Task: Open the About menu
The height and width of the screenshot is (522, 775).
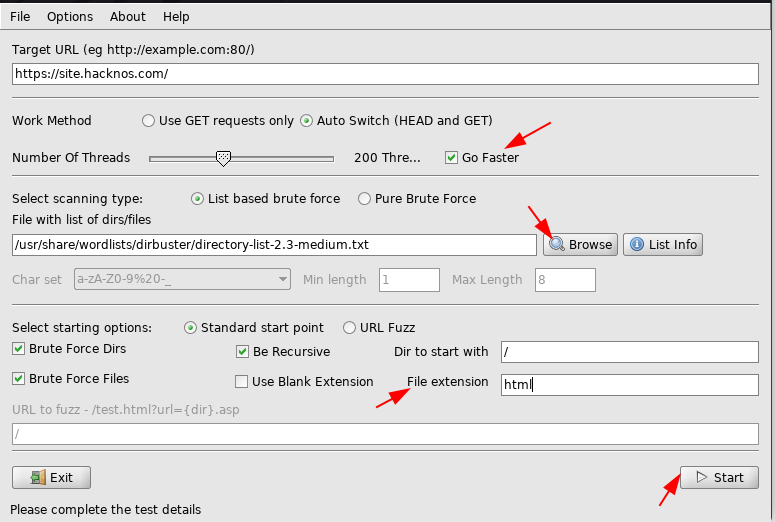Action: [128, 17]
